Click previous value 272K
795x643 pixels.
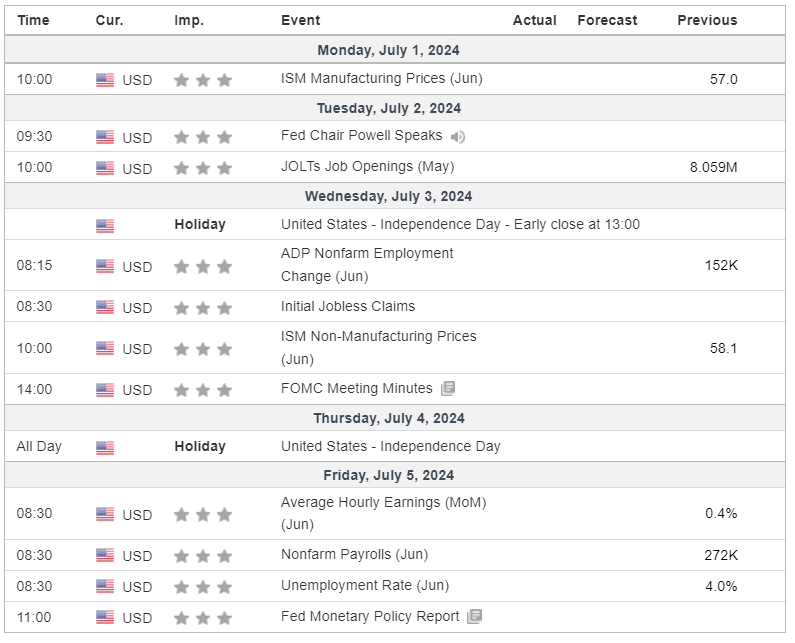coord(721,555)
